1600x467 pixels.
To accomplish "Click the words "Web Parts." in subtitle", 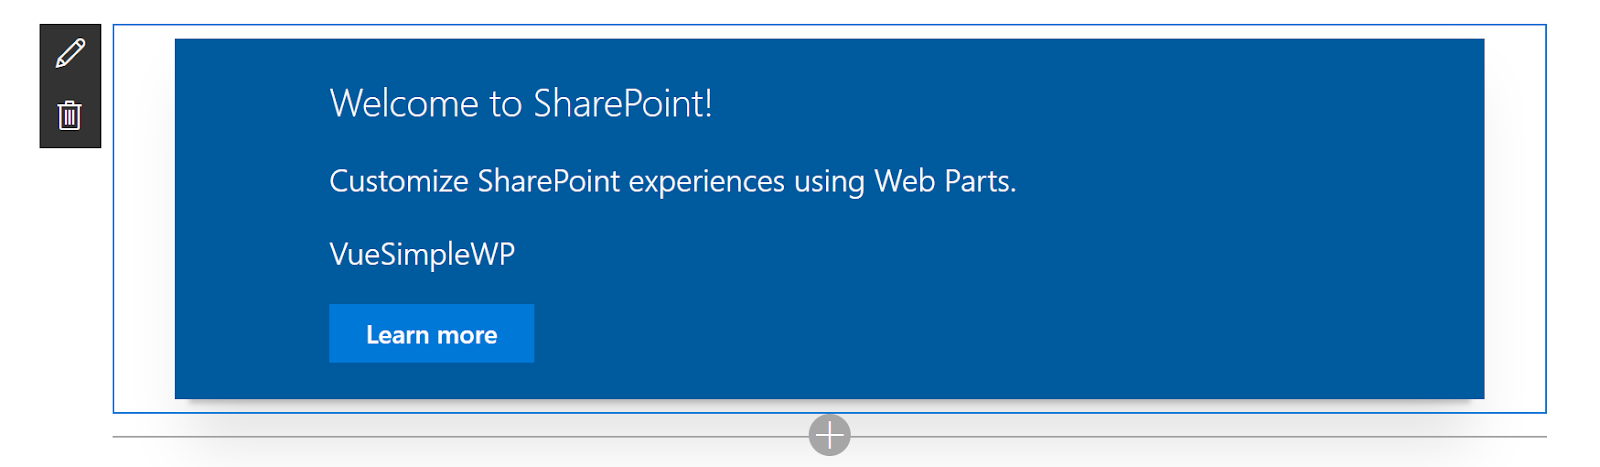I will (x=945, y=181).
